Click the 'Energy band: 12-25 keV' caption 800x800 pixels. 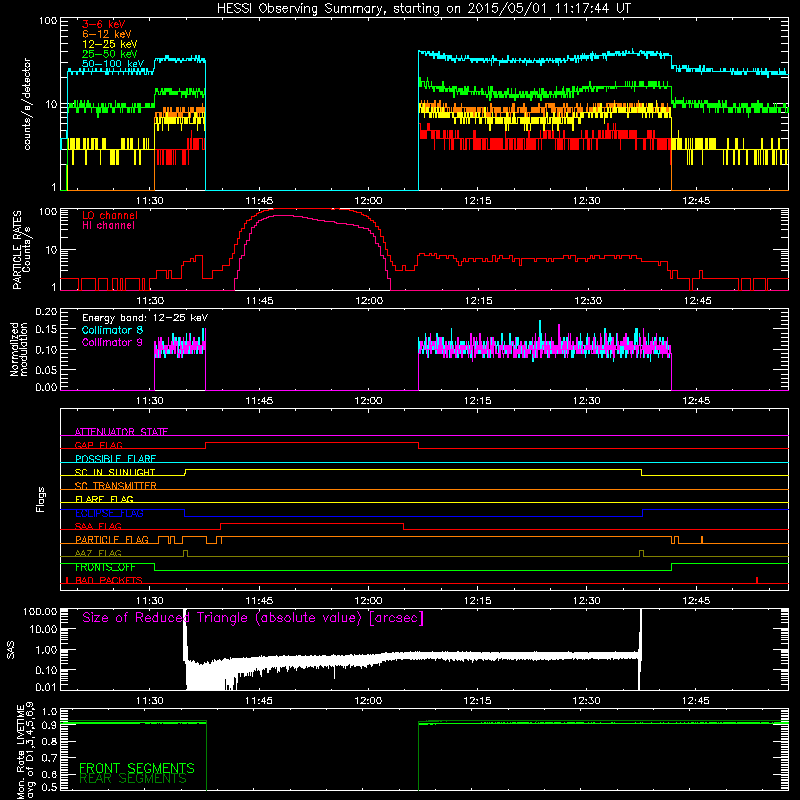(x=145, y=318)
